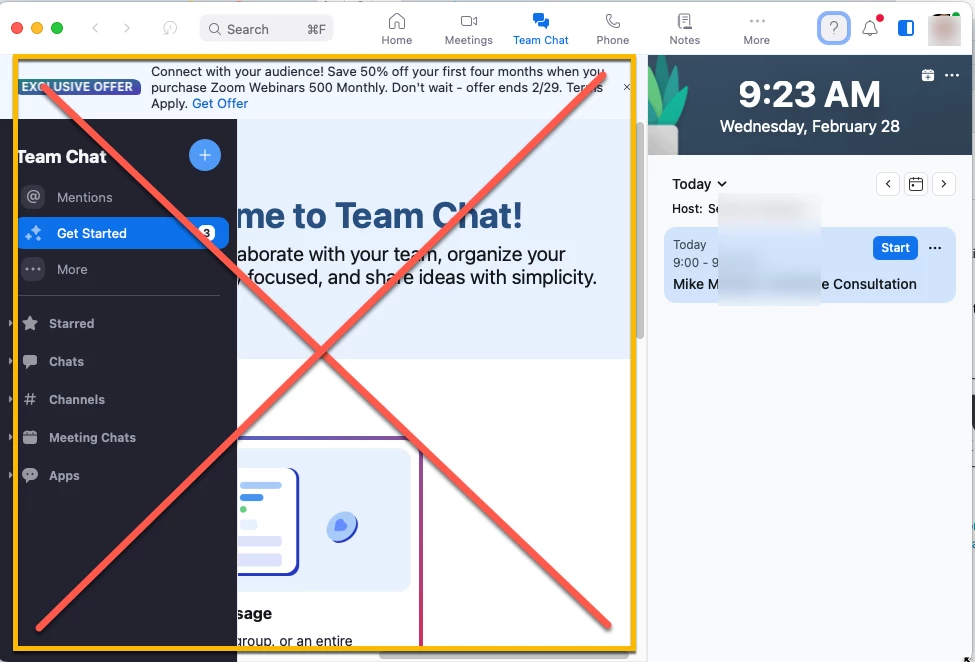Select the Team Chat tab
The width and height of the screenshot is (975, 662).
[x=540, y=29]
